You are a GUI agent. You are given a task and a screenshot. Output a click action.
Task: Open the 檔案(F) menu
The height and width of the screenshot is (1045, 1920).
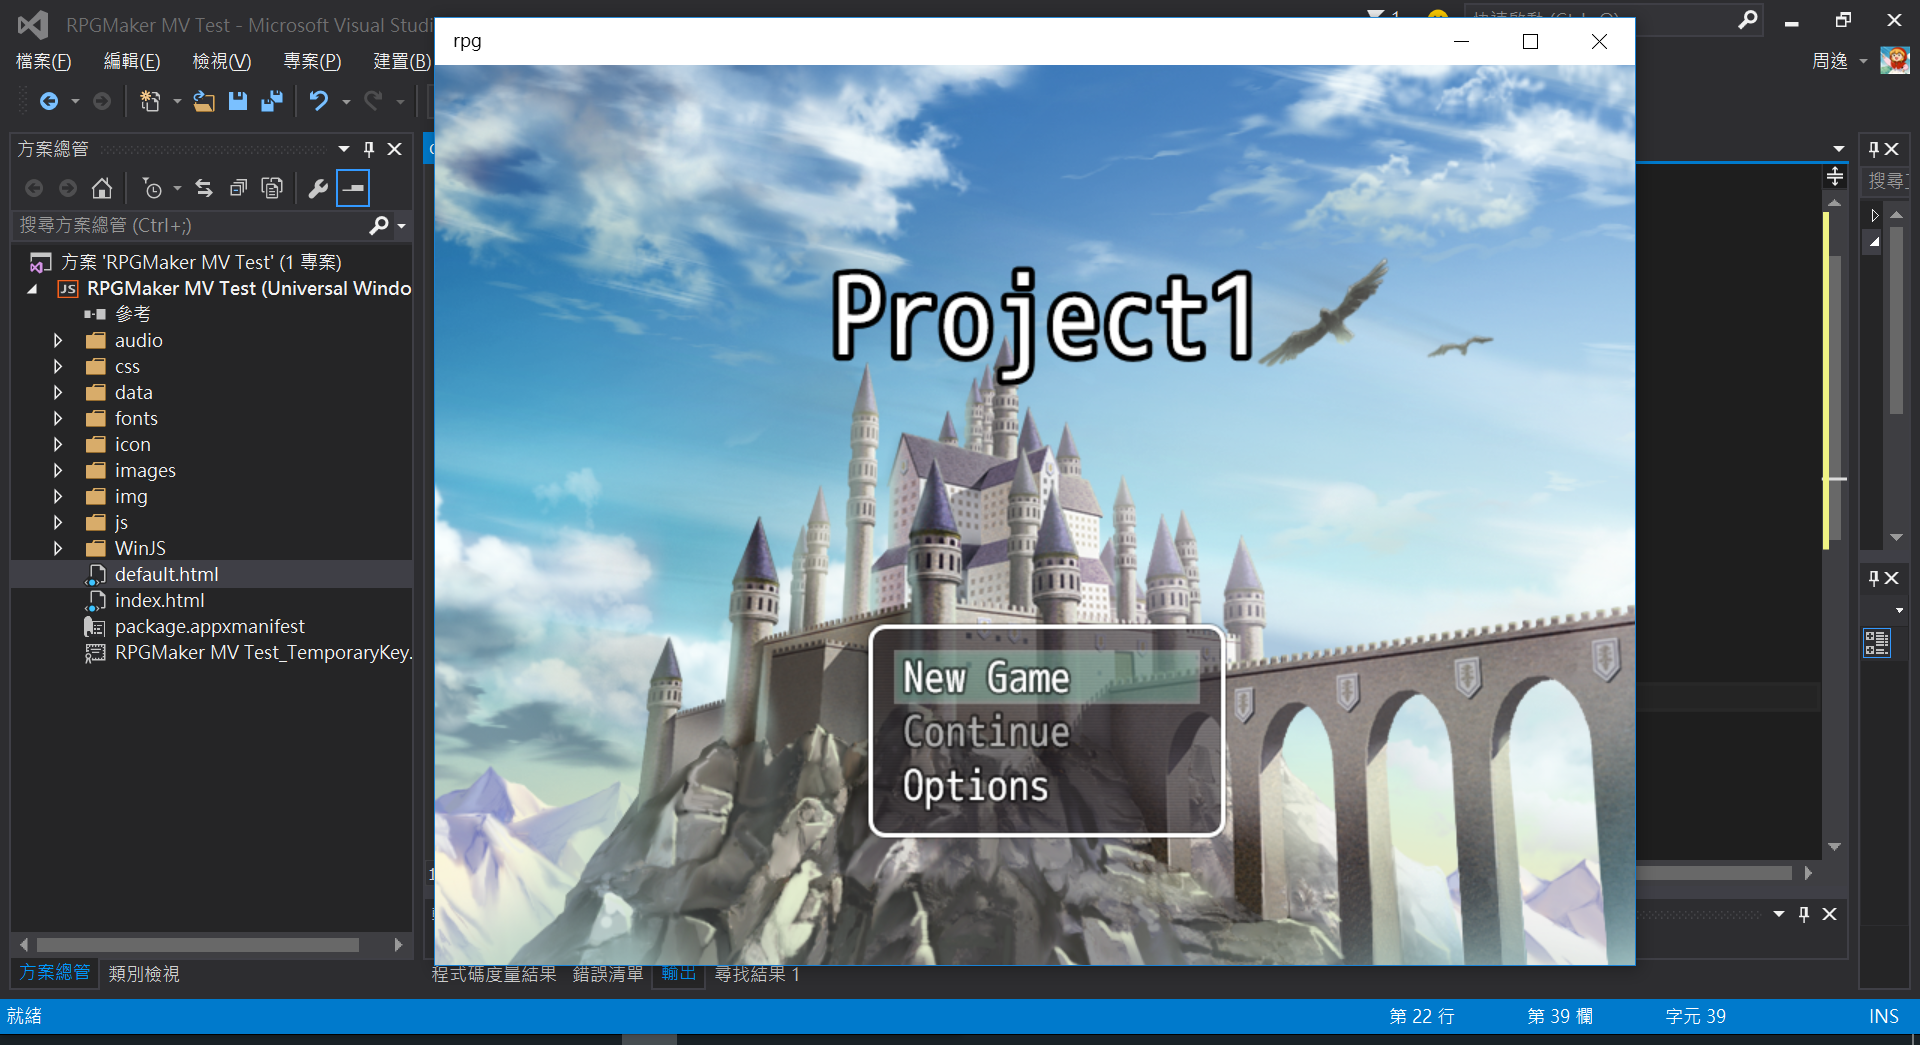[44, 61]
